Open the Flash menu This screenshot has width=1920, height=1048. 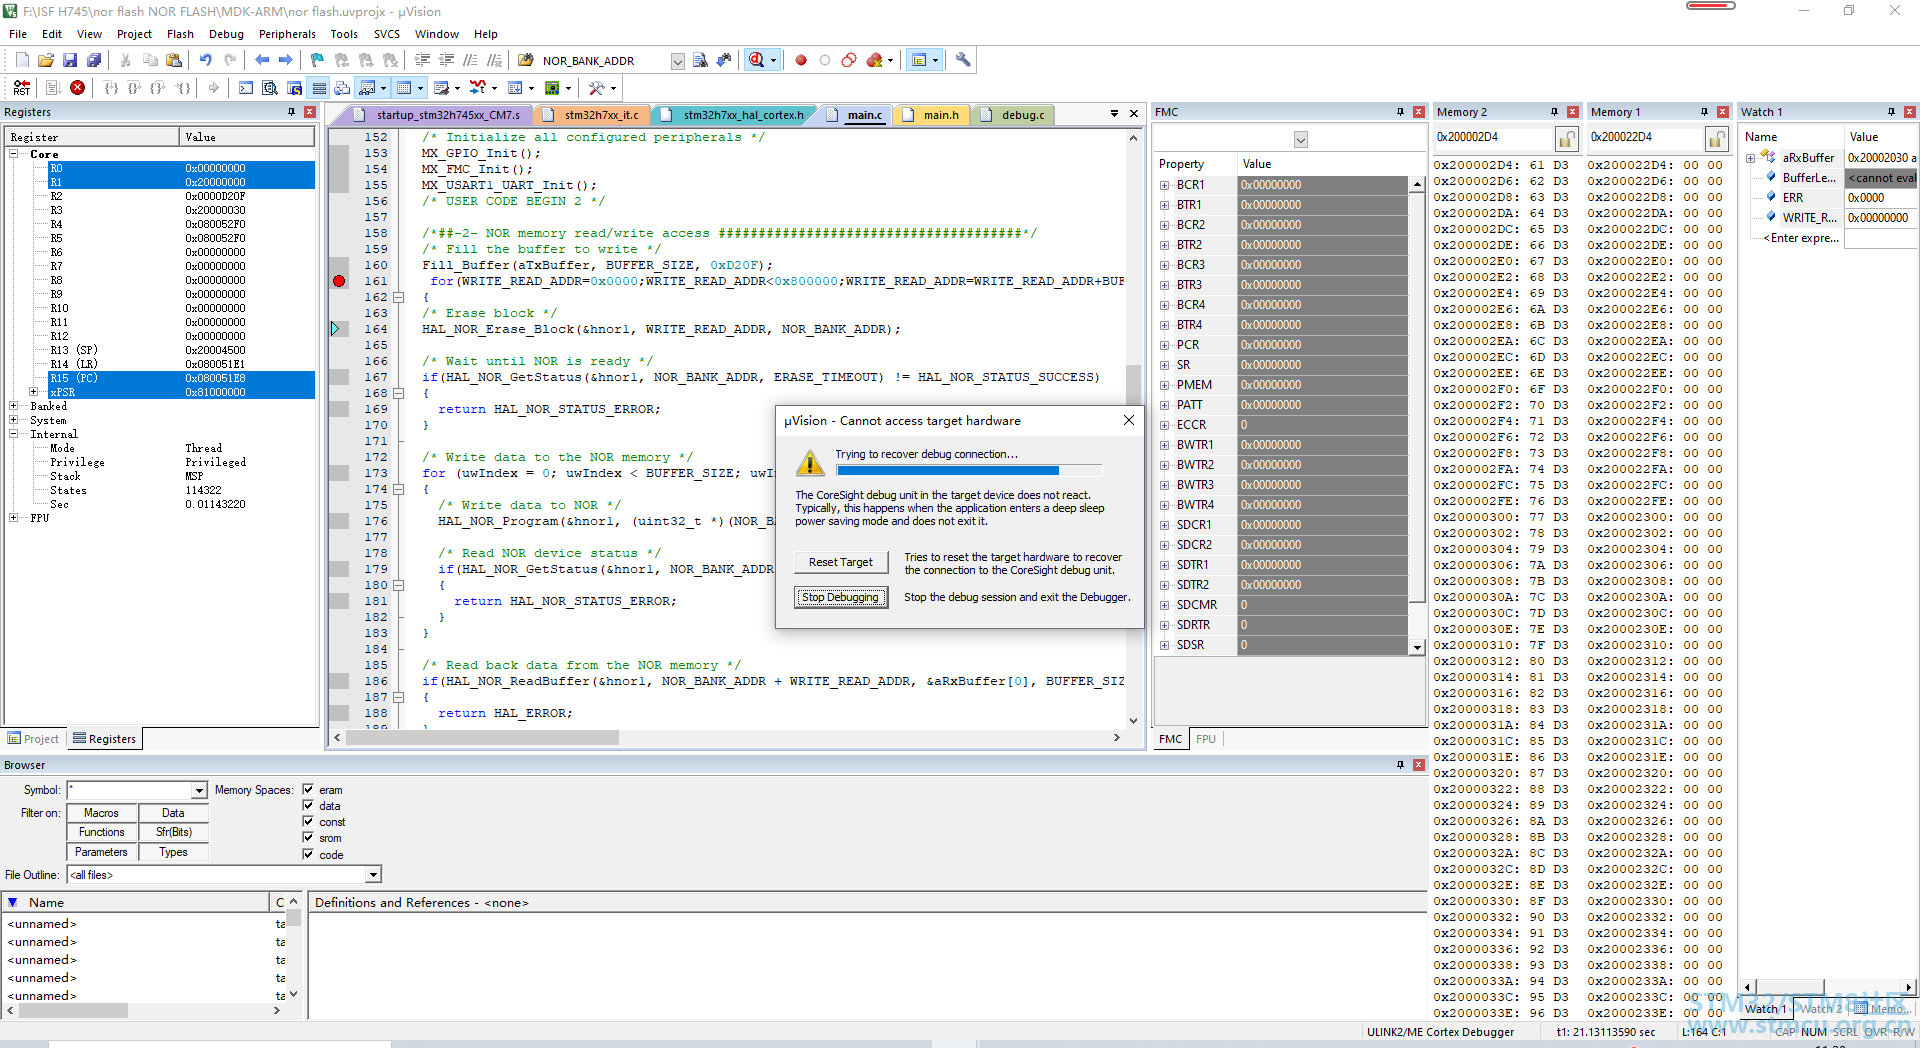[180, 34]
